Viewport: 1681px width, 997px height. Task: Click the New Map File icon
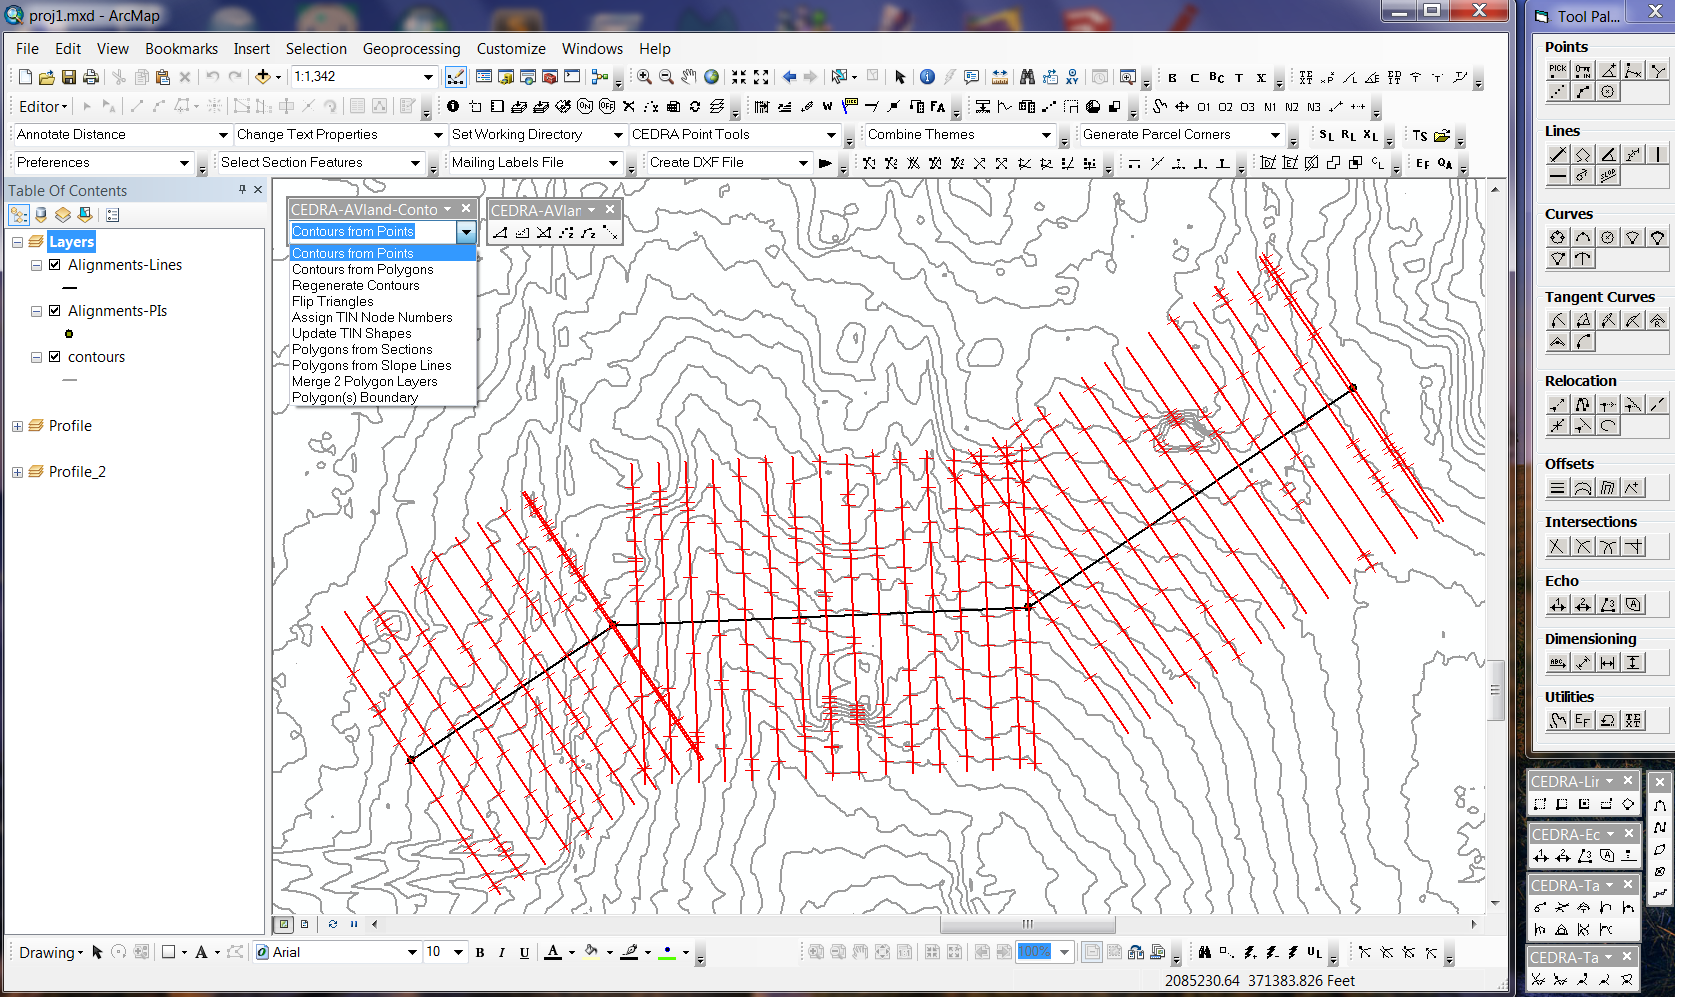pyautogui.click(x=25, y=77)
